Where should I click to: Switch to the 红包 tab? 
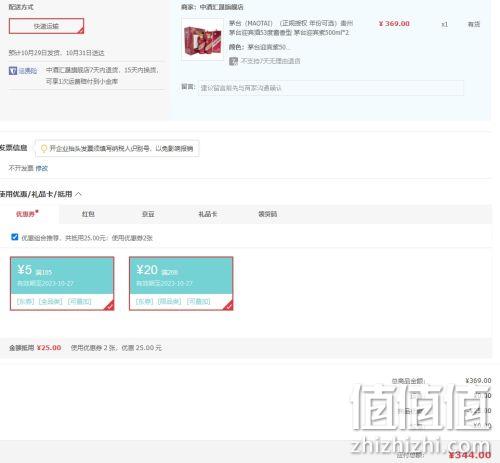(x=88, y=214)
